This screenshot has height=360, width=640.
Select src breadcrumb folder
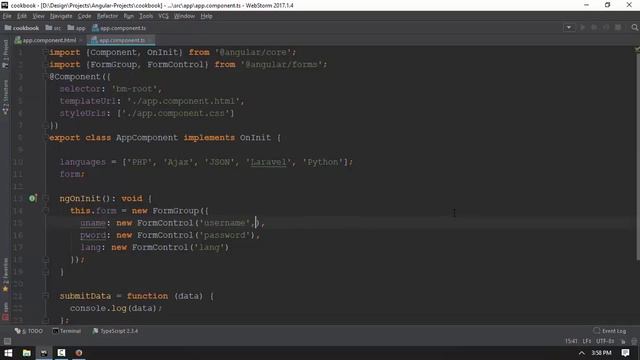pyautogui.click(x=53, y=28)
